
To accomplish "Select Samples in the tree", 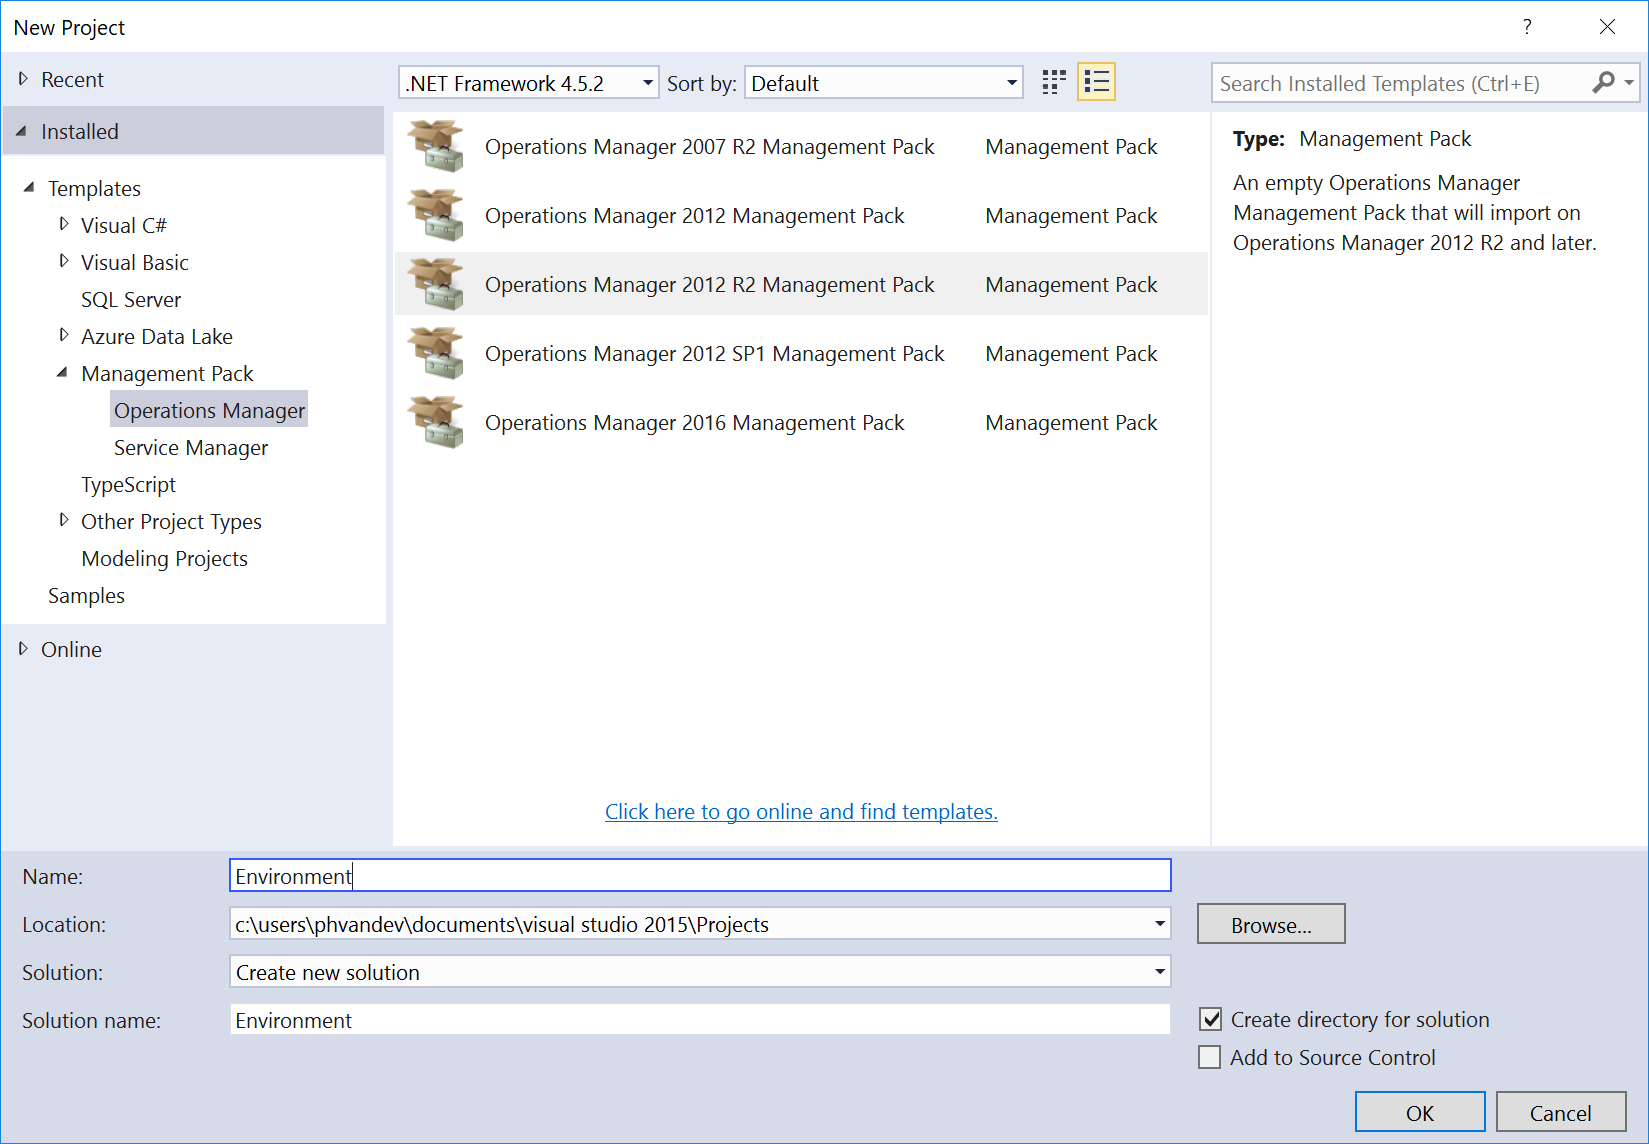I will click(86, 595).
